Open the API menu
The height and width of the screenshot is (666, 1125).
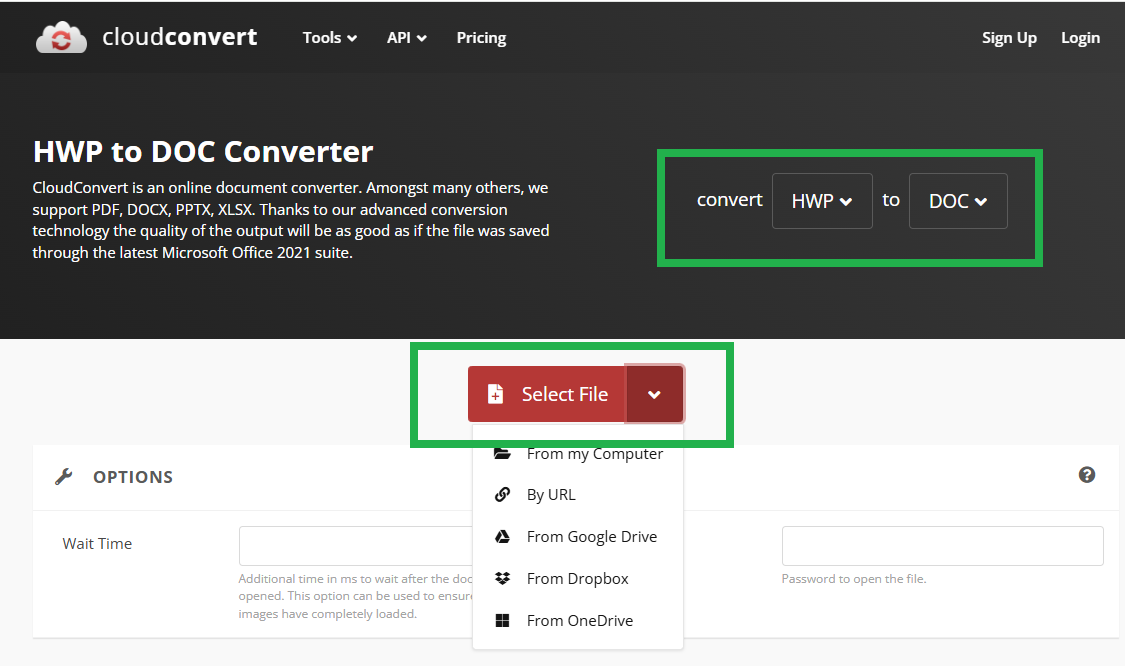point(406,37)
